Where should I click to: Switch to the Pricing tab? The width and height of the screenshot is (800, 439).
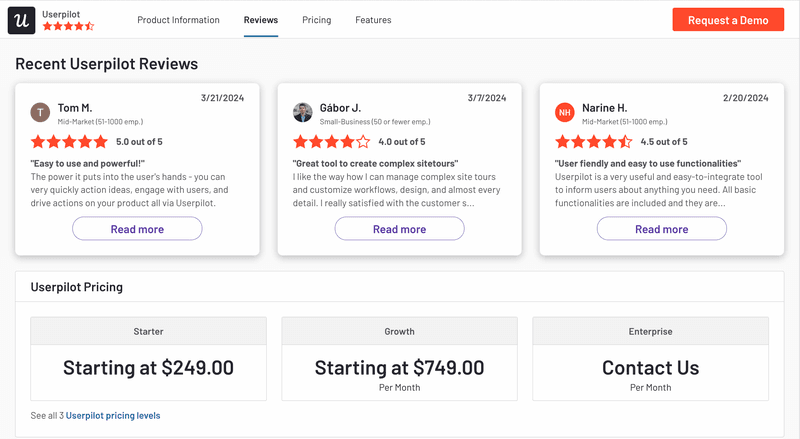pyautogui.click(x=316, y=20)
